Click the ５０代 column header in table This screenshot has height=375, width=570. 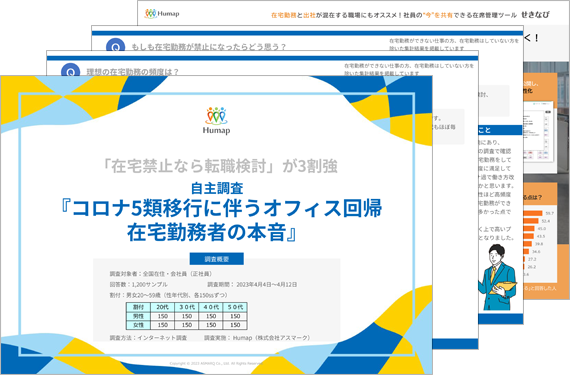tap(235, 307)
